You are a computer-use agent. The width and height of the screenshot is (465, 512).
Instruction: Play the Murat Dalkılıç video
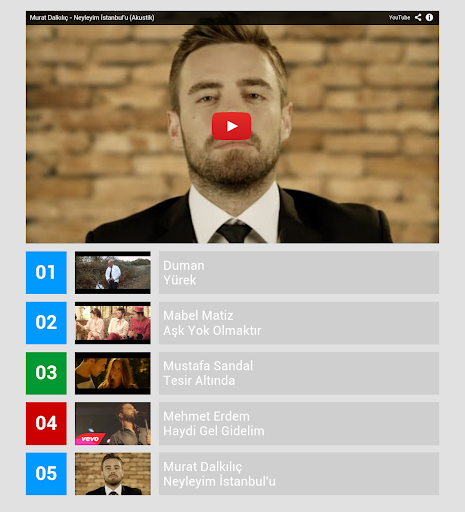(x=232, y=126)
